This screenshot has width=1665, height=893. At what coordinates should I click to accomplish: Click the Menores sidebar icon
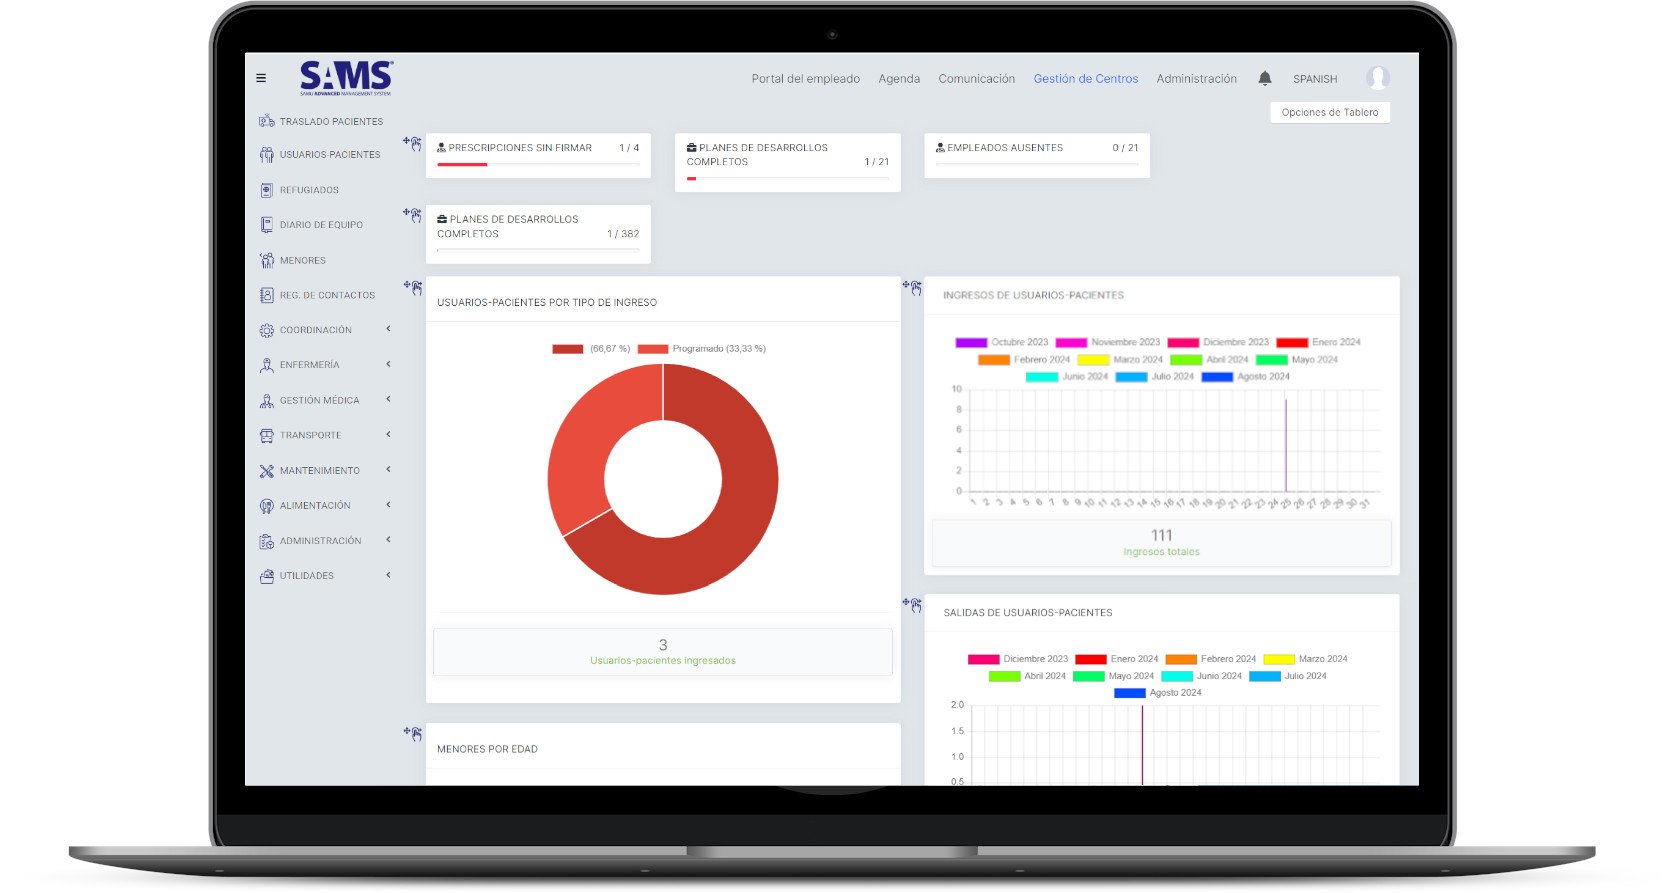click(x=267, y=260)
